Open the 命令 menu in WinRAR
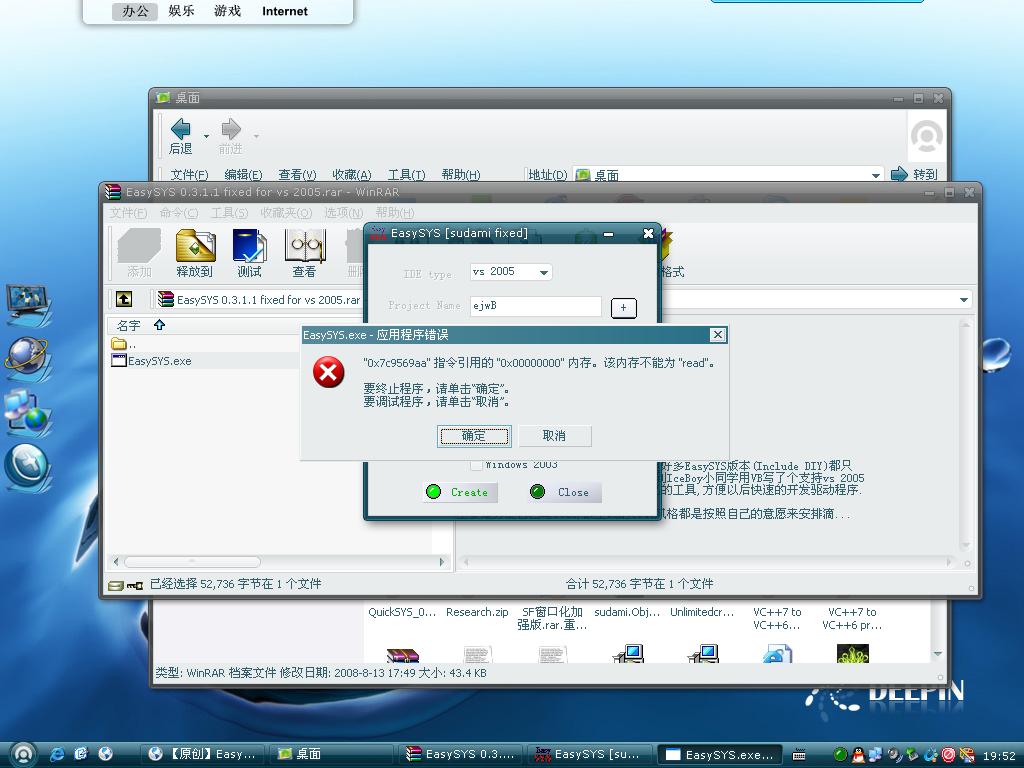 (x=178, y=213)
